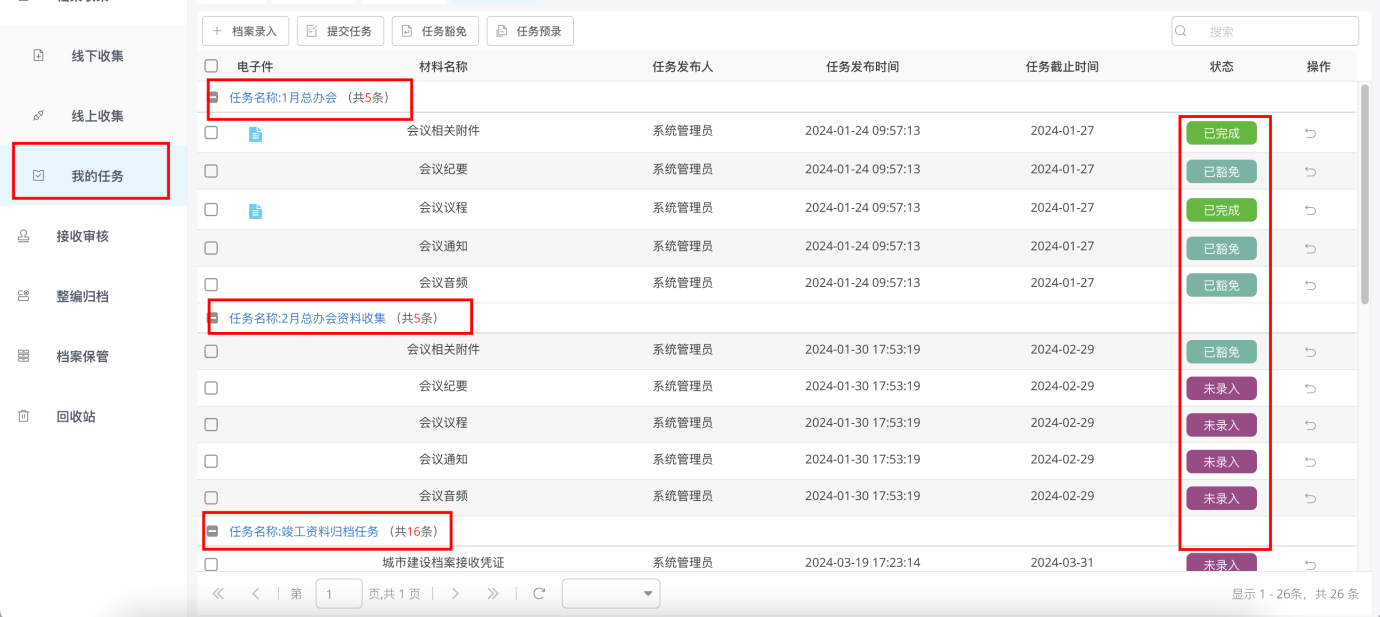Click undo icon for 会议相关附件 due 2024-02-29
This screenshot has height=617, width=1380.
(x=1311, y=352)
